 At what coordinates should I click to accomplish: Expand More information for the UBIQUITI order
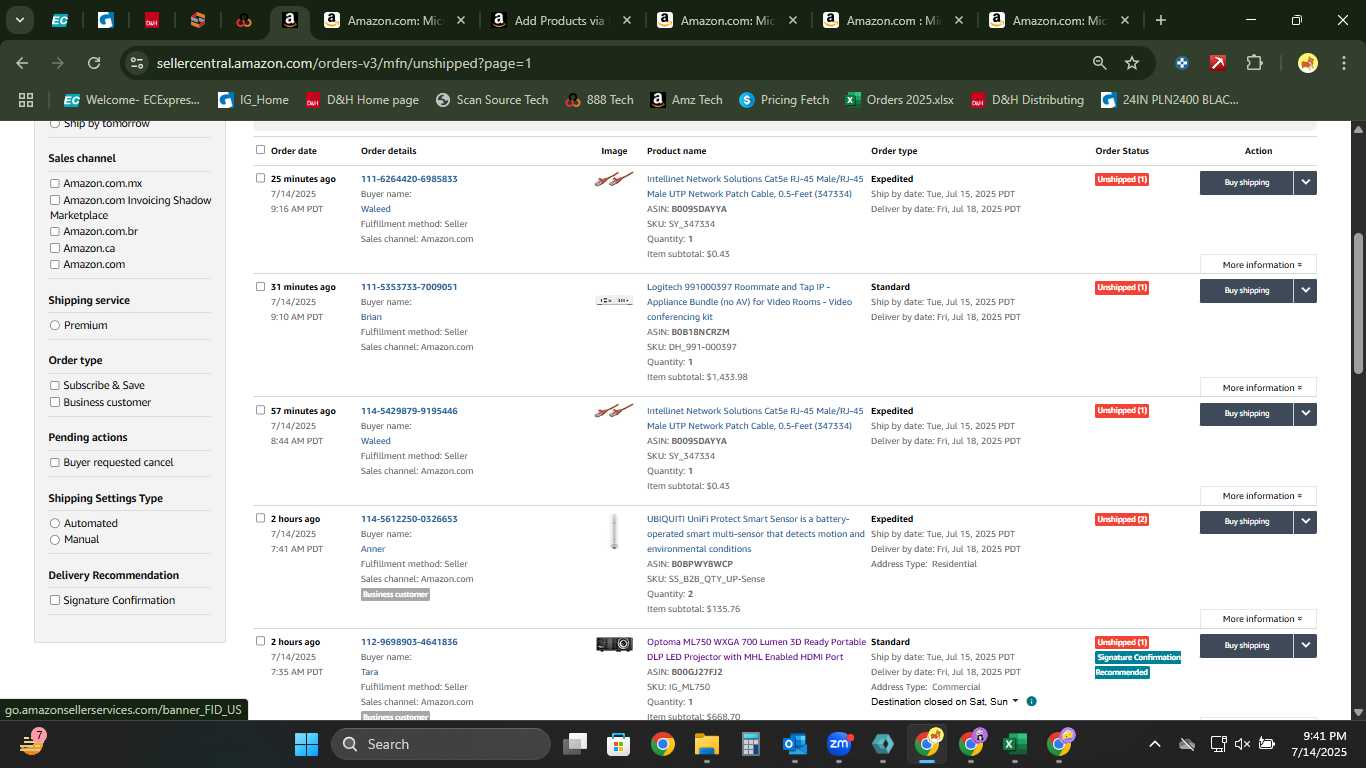point(1258,619)
